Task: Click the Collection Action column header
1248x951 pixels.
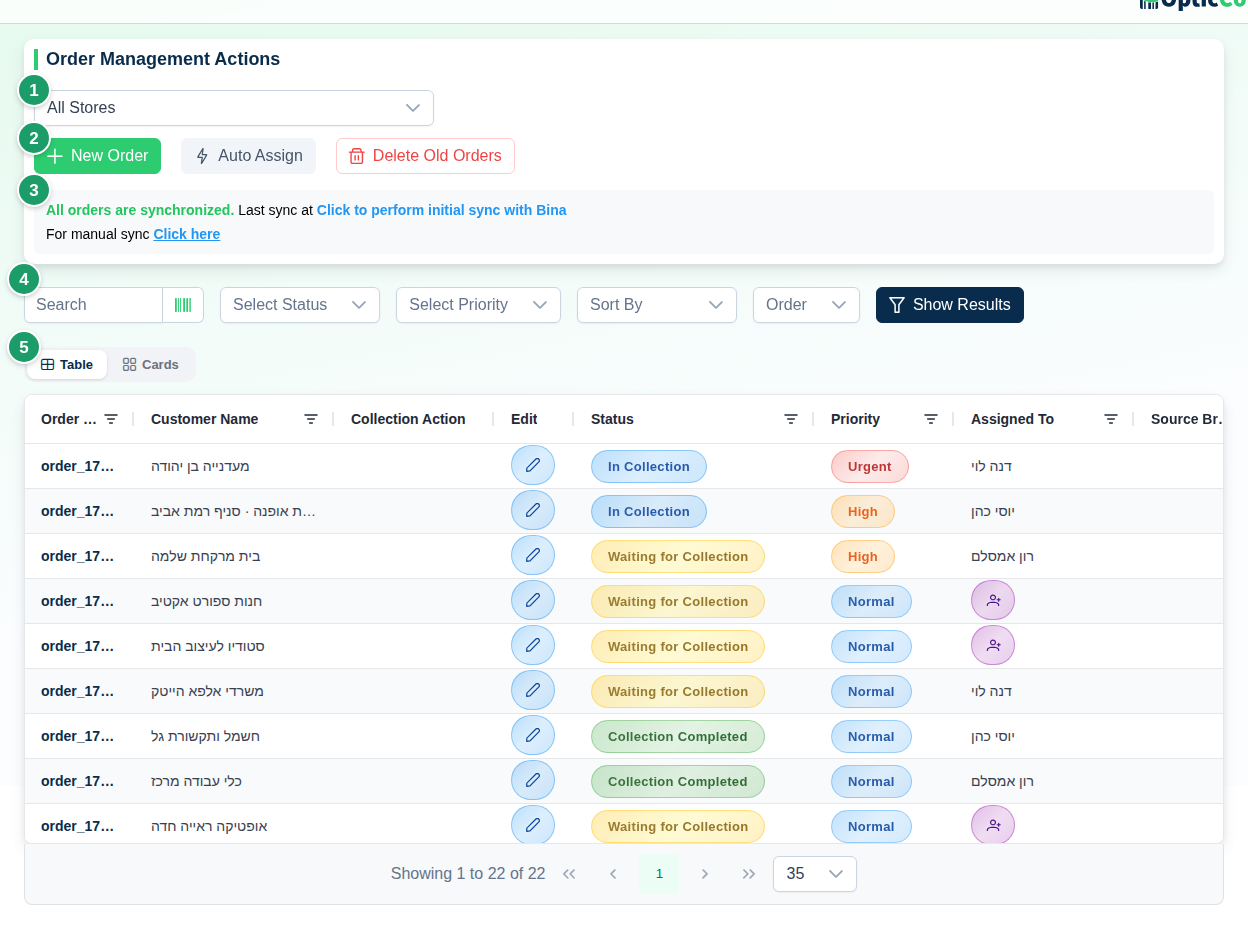Action: (408, 419)
